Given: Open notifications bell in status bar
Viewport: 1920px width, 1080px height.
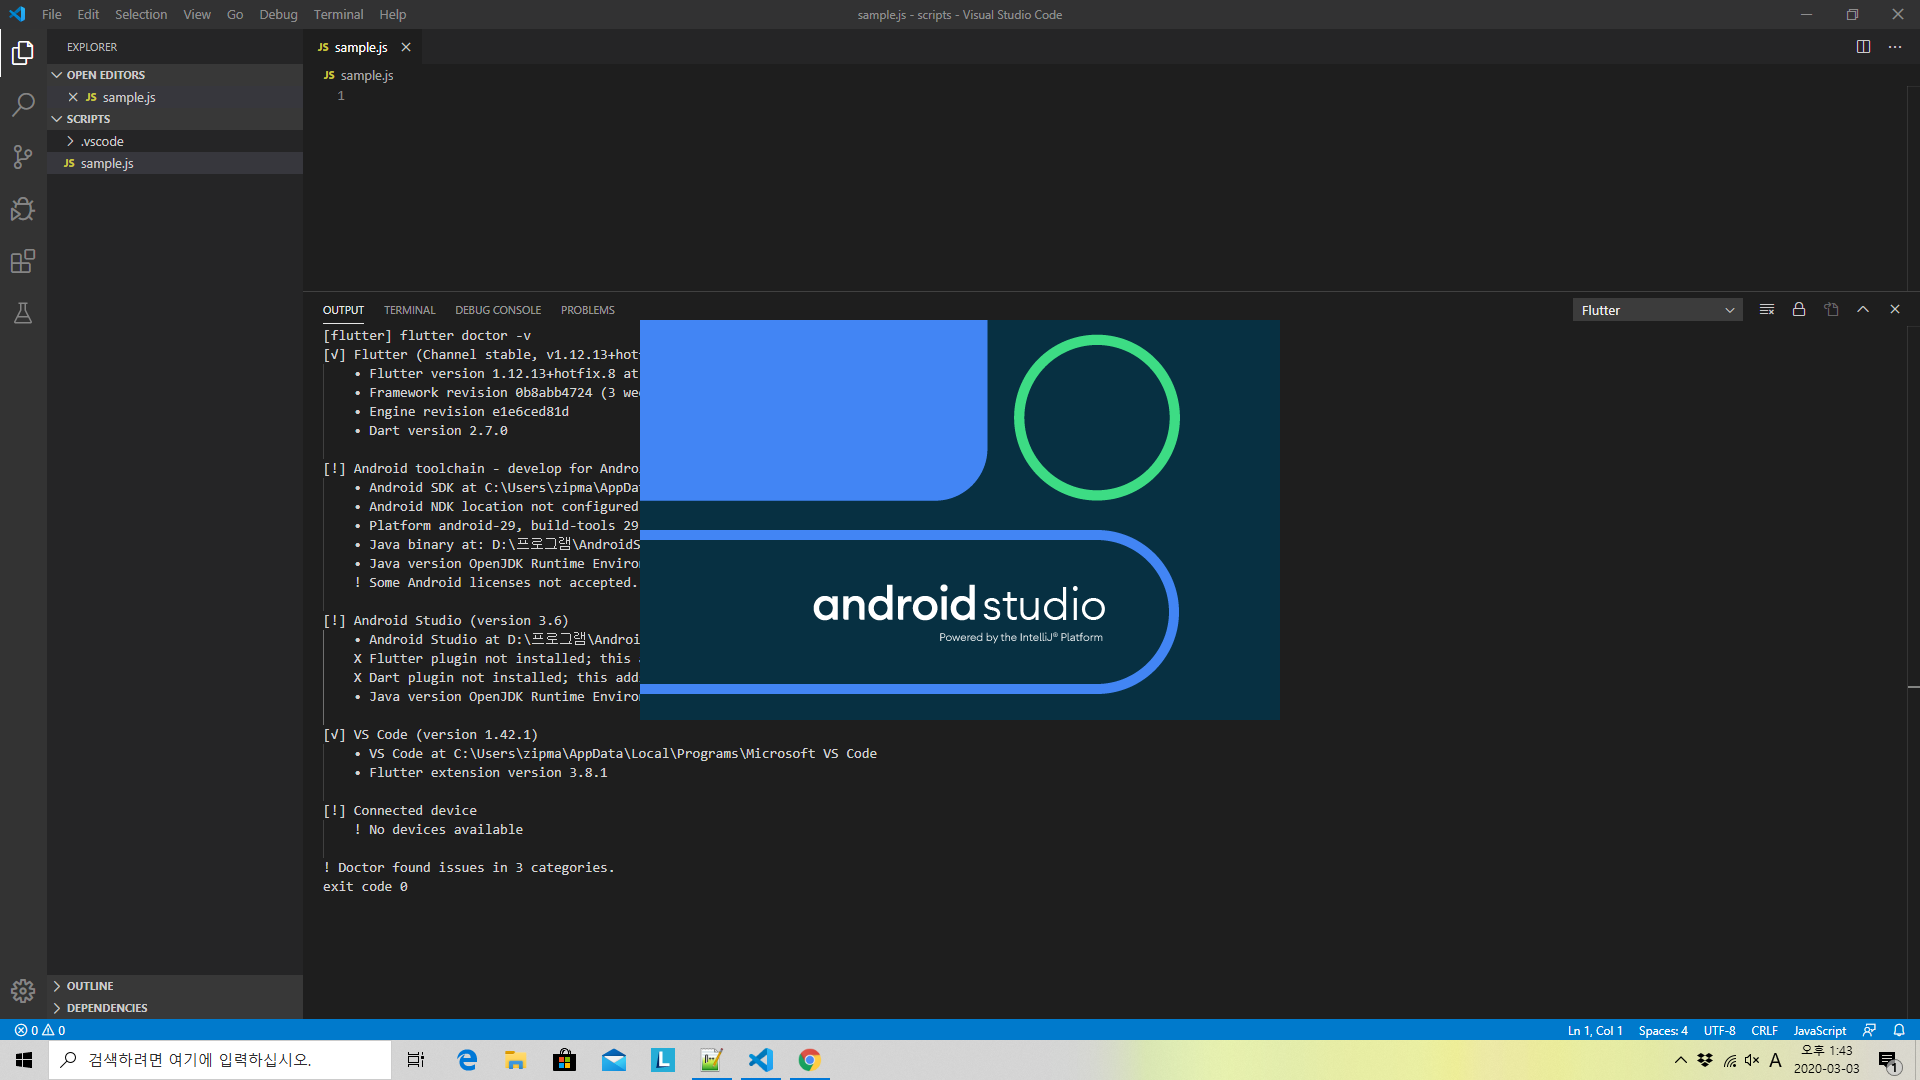Looking at the screenshot, I should [x=1899, y=1030].
